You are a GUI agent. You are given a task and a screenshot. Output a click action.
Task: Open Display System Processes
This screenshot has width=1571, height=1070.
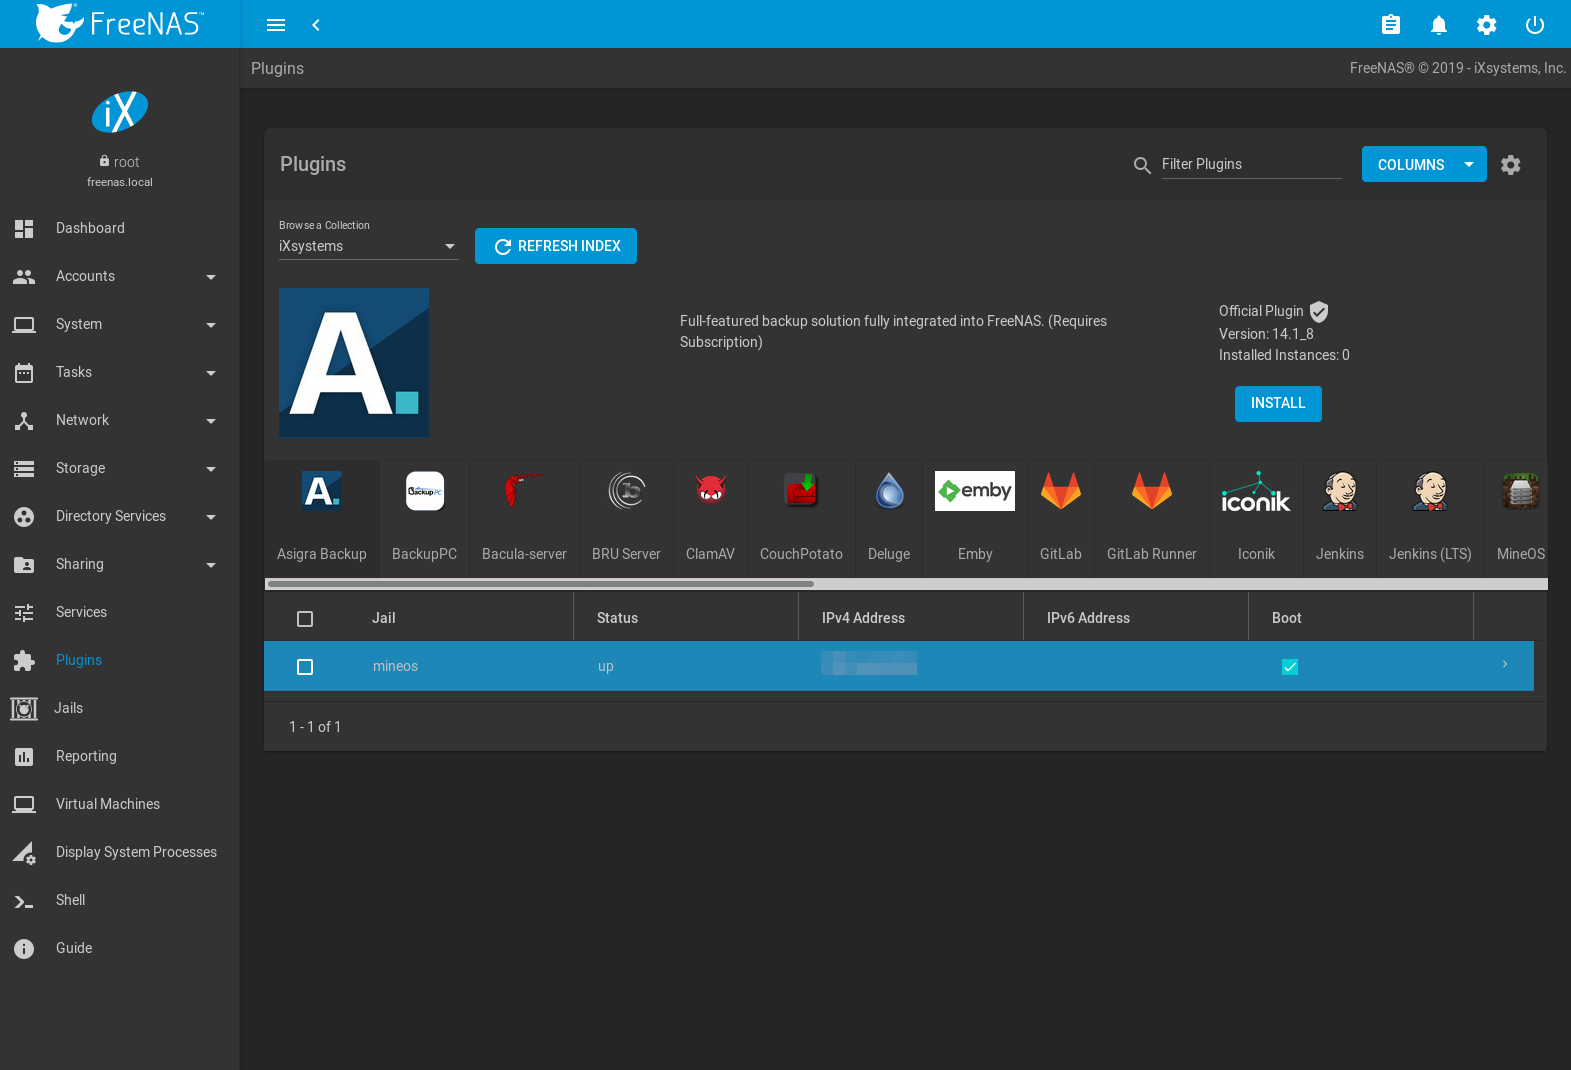pyautogui.click(x=120, y=852)
